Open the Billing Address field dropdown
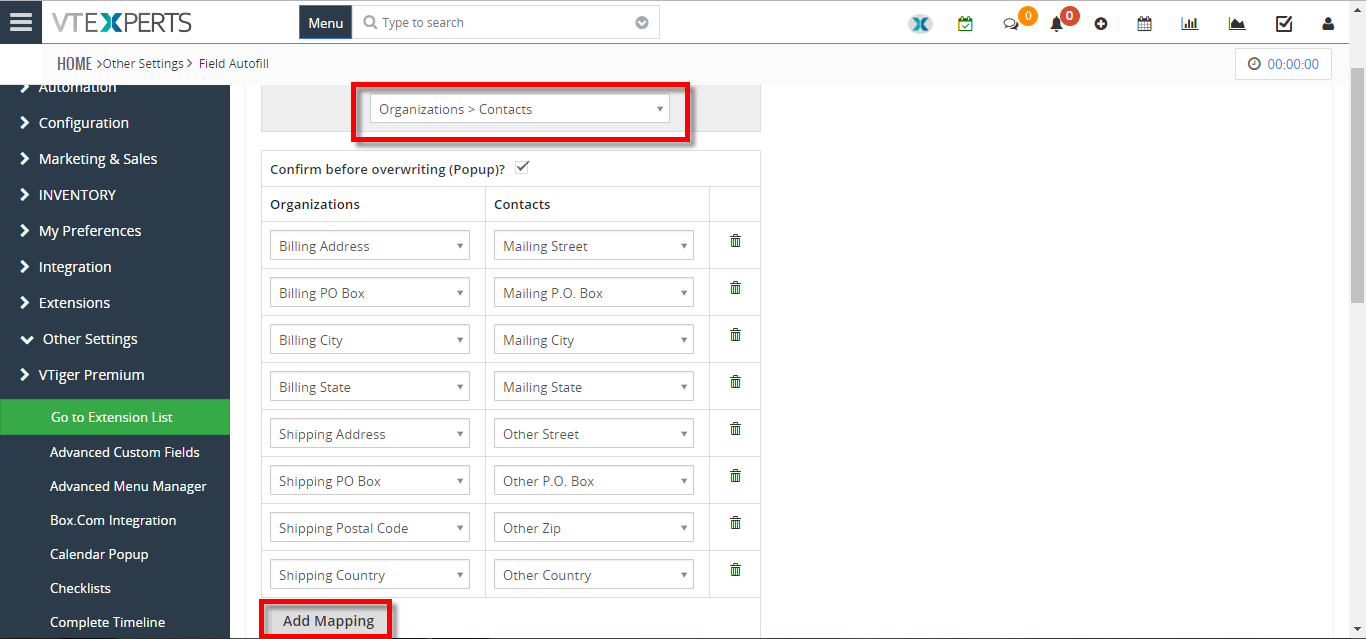Viewport: 1366px width, 639px height. point(370,246)
